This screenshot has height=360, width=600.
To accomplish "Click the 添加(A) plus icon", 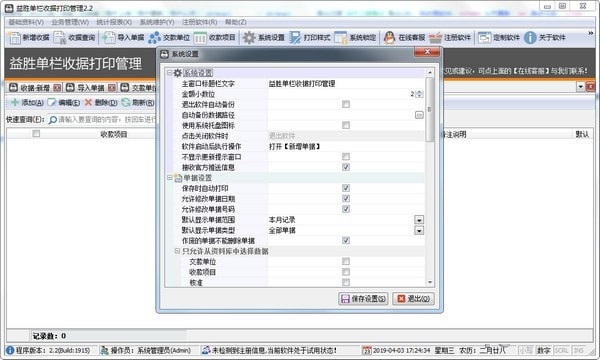I will [x=15, y=102].
